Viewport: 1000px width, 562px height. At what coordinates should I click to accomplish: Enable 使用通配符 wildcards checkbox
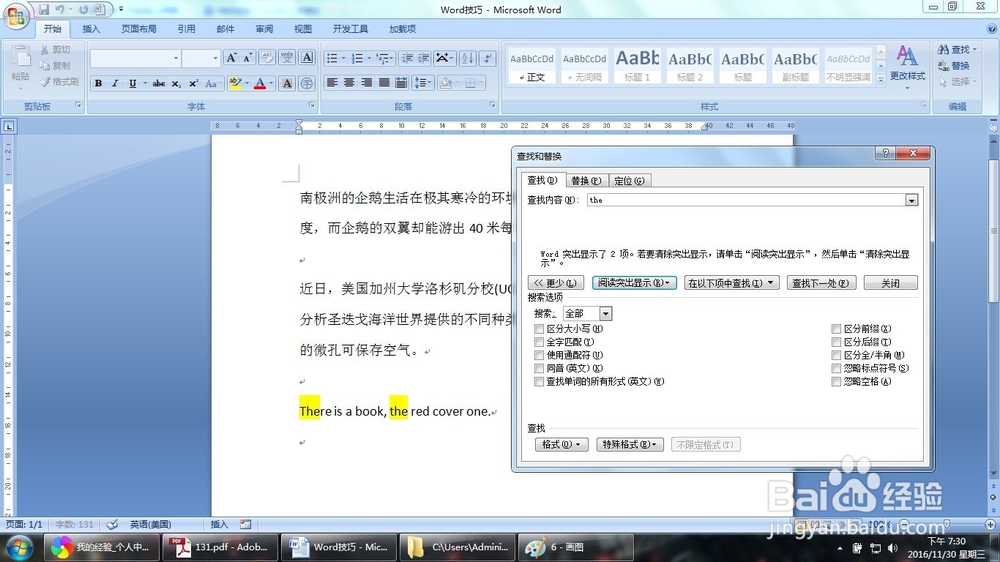coord(539,355)
